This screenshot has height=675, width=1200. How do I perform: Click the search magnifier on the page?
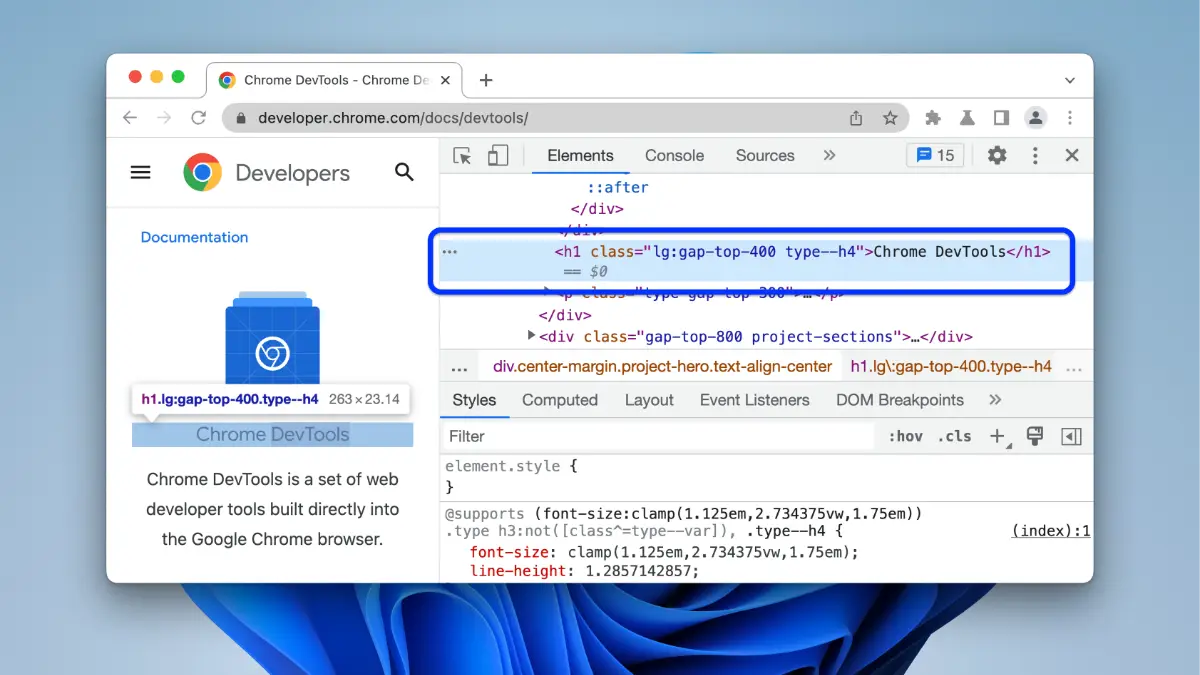pyautogui.click(x=404, y=172)
